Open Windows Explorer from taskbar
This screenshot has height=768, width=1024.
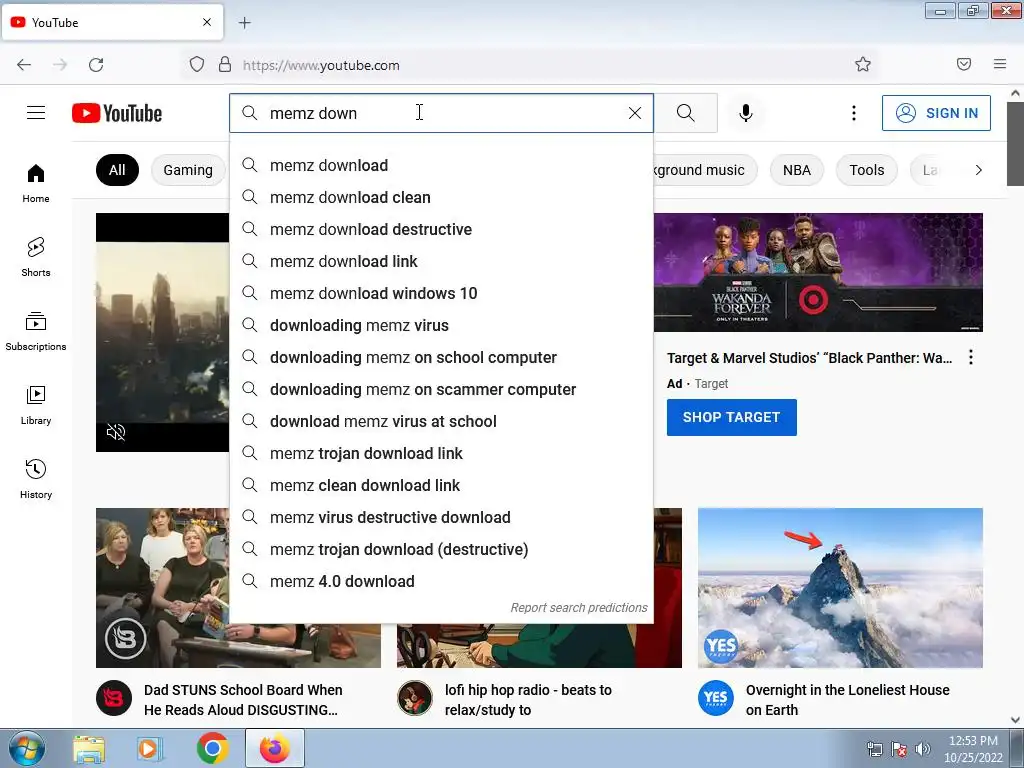89,748
